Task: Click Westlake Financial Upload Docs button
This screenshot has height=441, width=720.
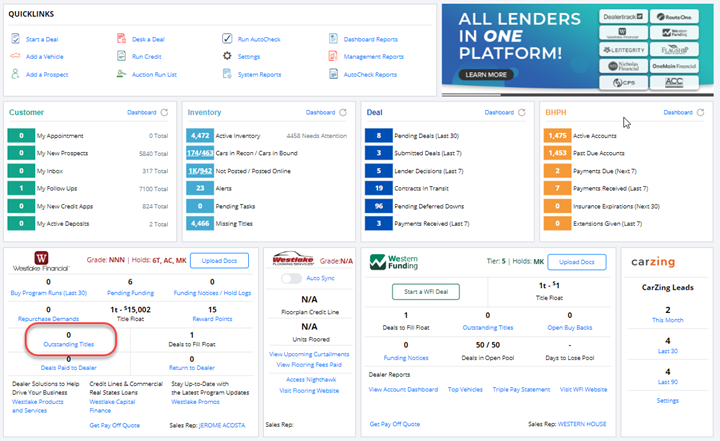Action: (x=219, y=260)
